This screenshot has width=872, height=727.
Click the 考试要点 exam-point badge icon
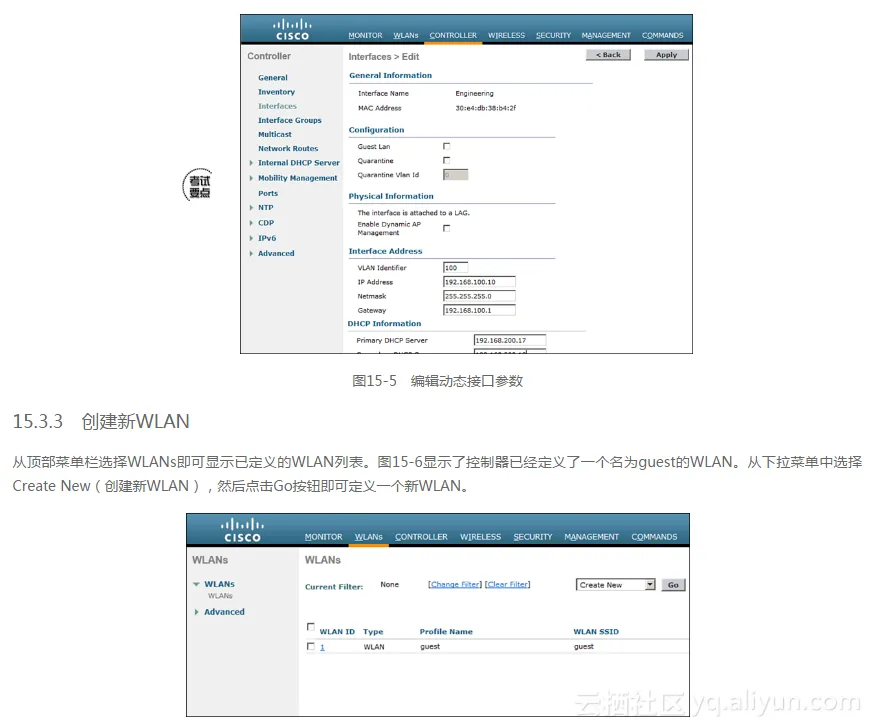[198, 185]
